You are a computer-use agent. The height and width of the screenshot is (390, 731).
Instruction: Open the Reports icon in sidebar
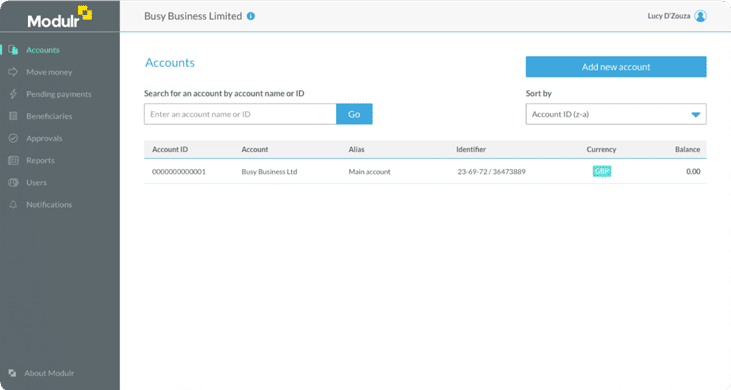coord(13,160)
